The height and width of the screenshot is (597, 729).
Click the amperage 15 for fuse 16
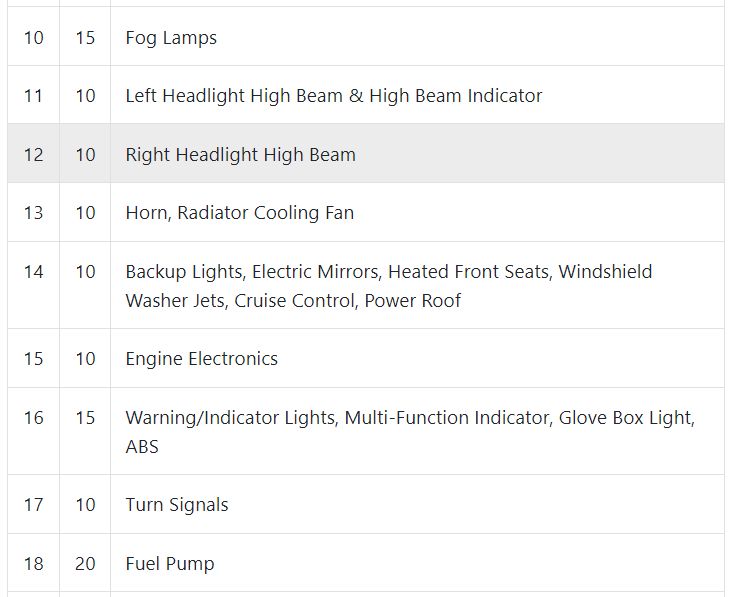[85, 418]
